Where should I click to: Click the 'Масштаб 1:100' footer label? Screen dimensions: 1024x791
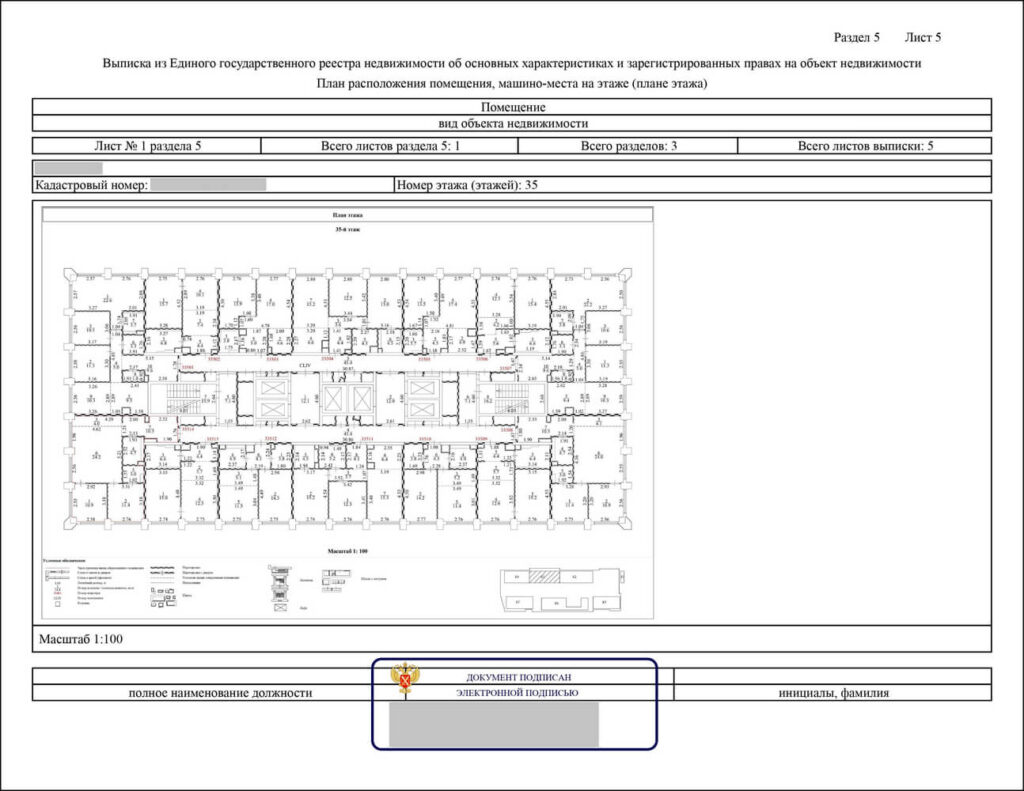coord(80,639)
